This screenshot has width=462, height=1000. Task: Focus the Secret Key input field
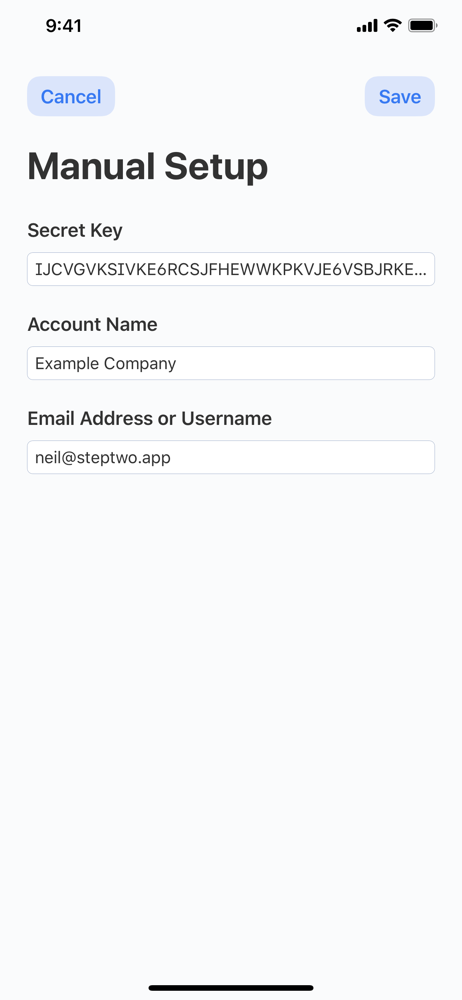(231, 269)
